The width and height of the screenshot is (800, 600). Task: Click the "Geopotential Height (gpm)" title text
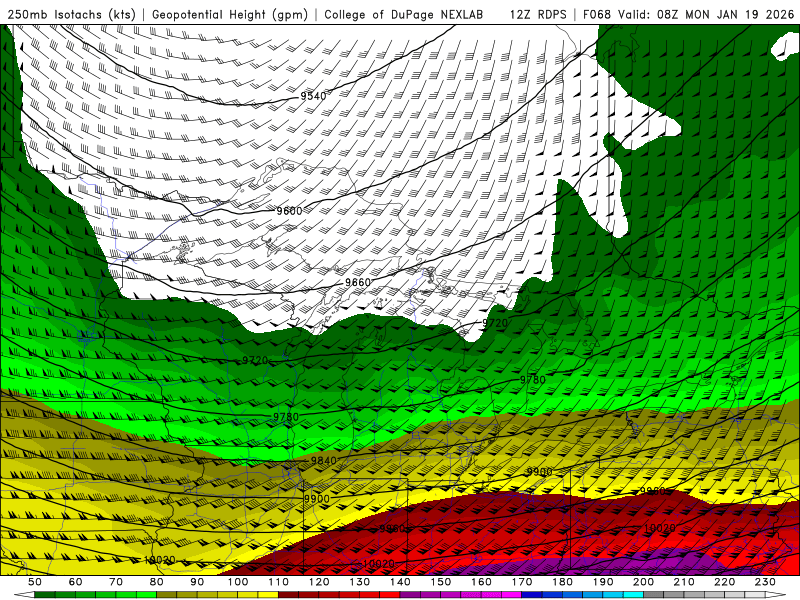[230, 15]
